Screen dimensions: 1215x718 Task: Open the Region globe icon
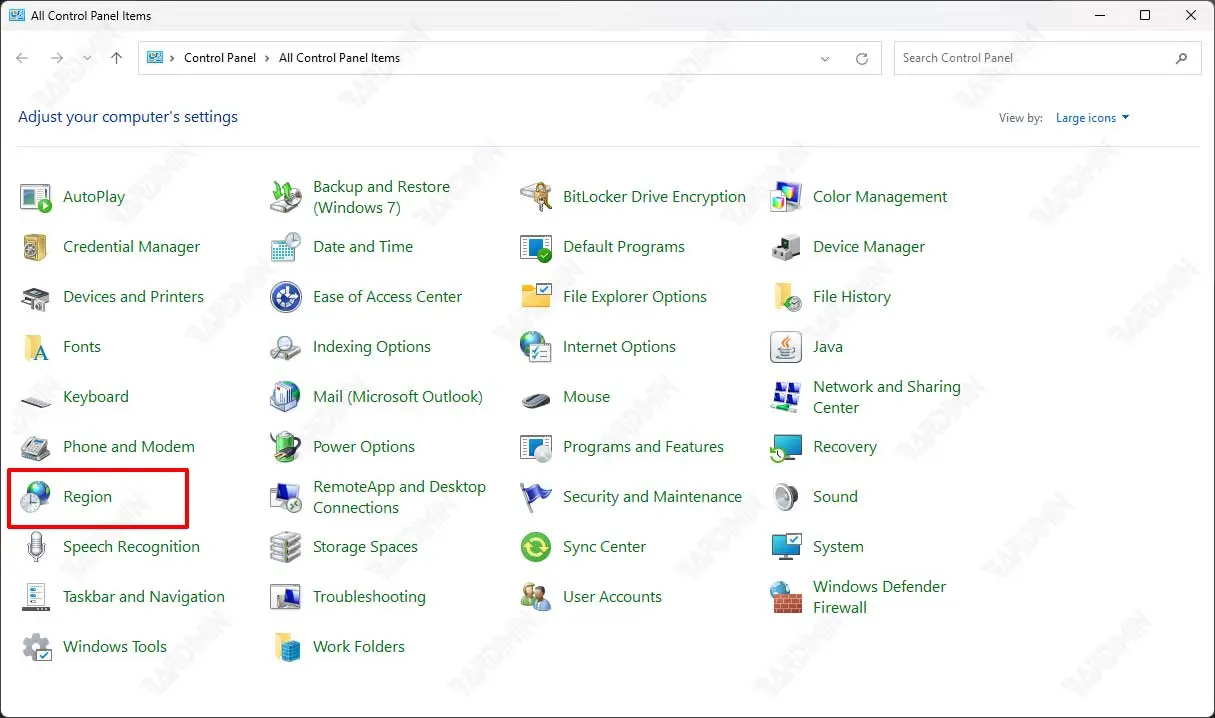point(36,497)
